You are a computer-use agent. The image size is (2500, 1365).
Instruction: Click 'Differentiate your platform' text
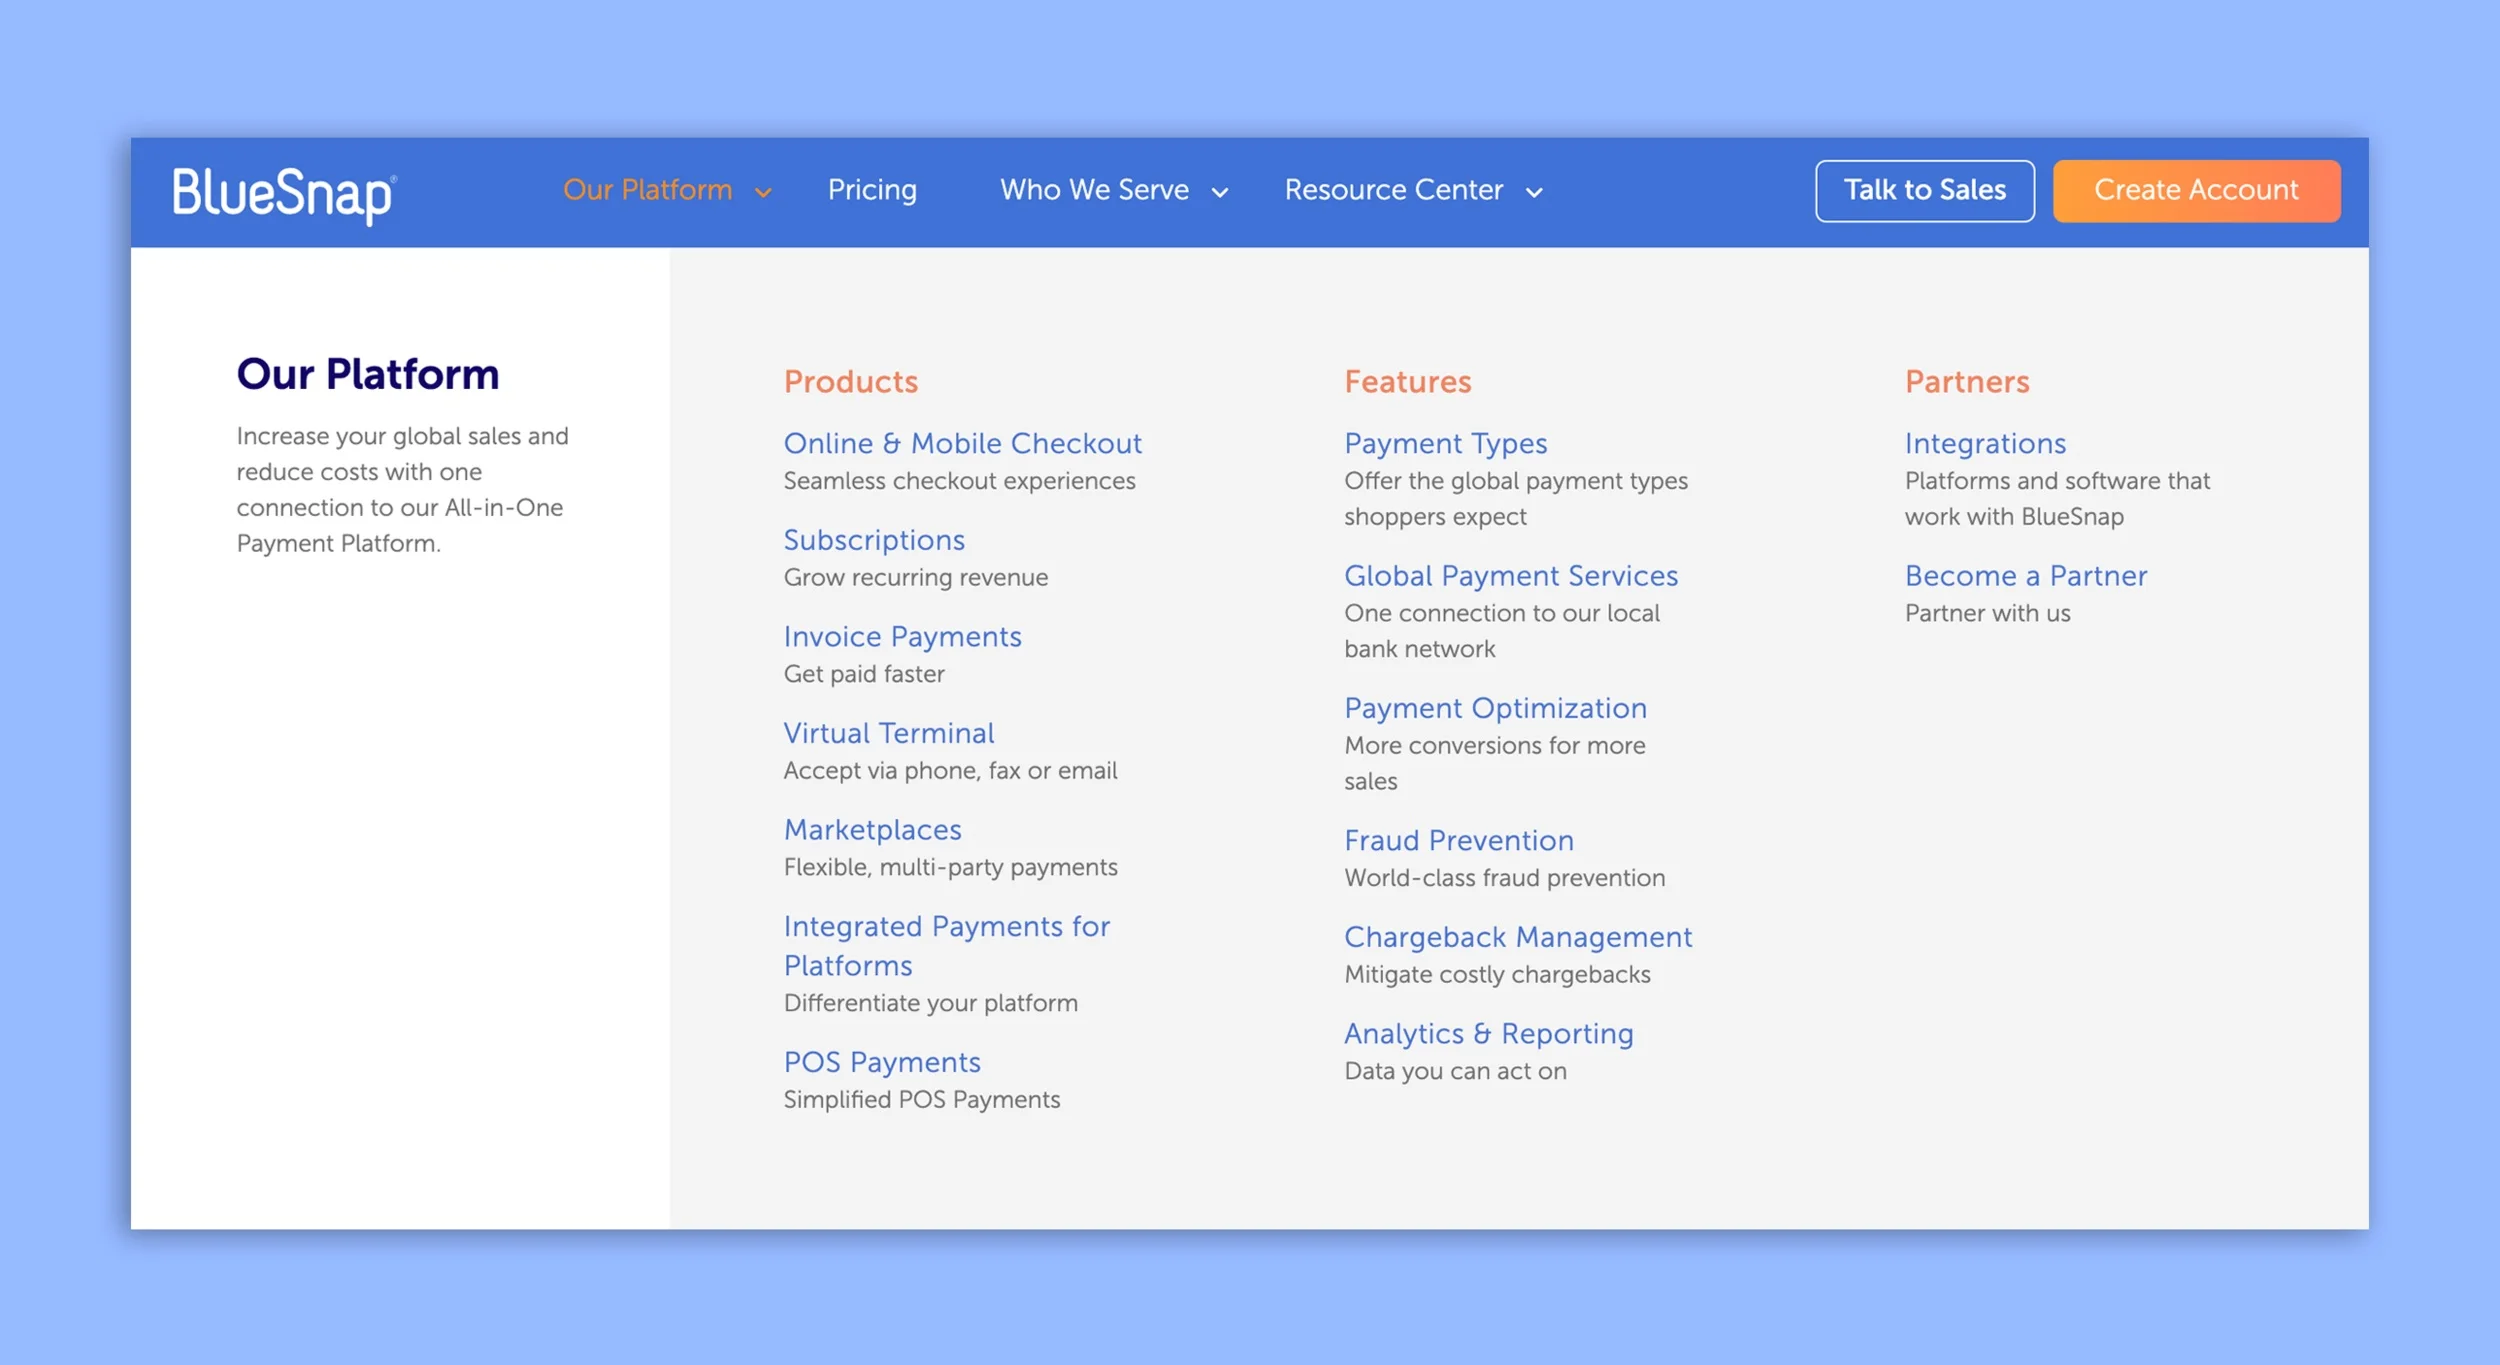[931, 1003]
